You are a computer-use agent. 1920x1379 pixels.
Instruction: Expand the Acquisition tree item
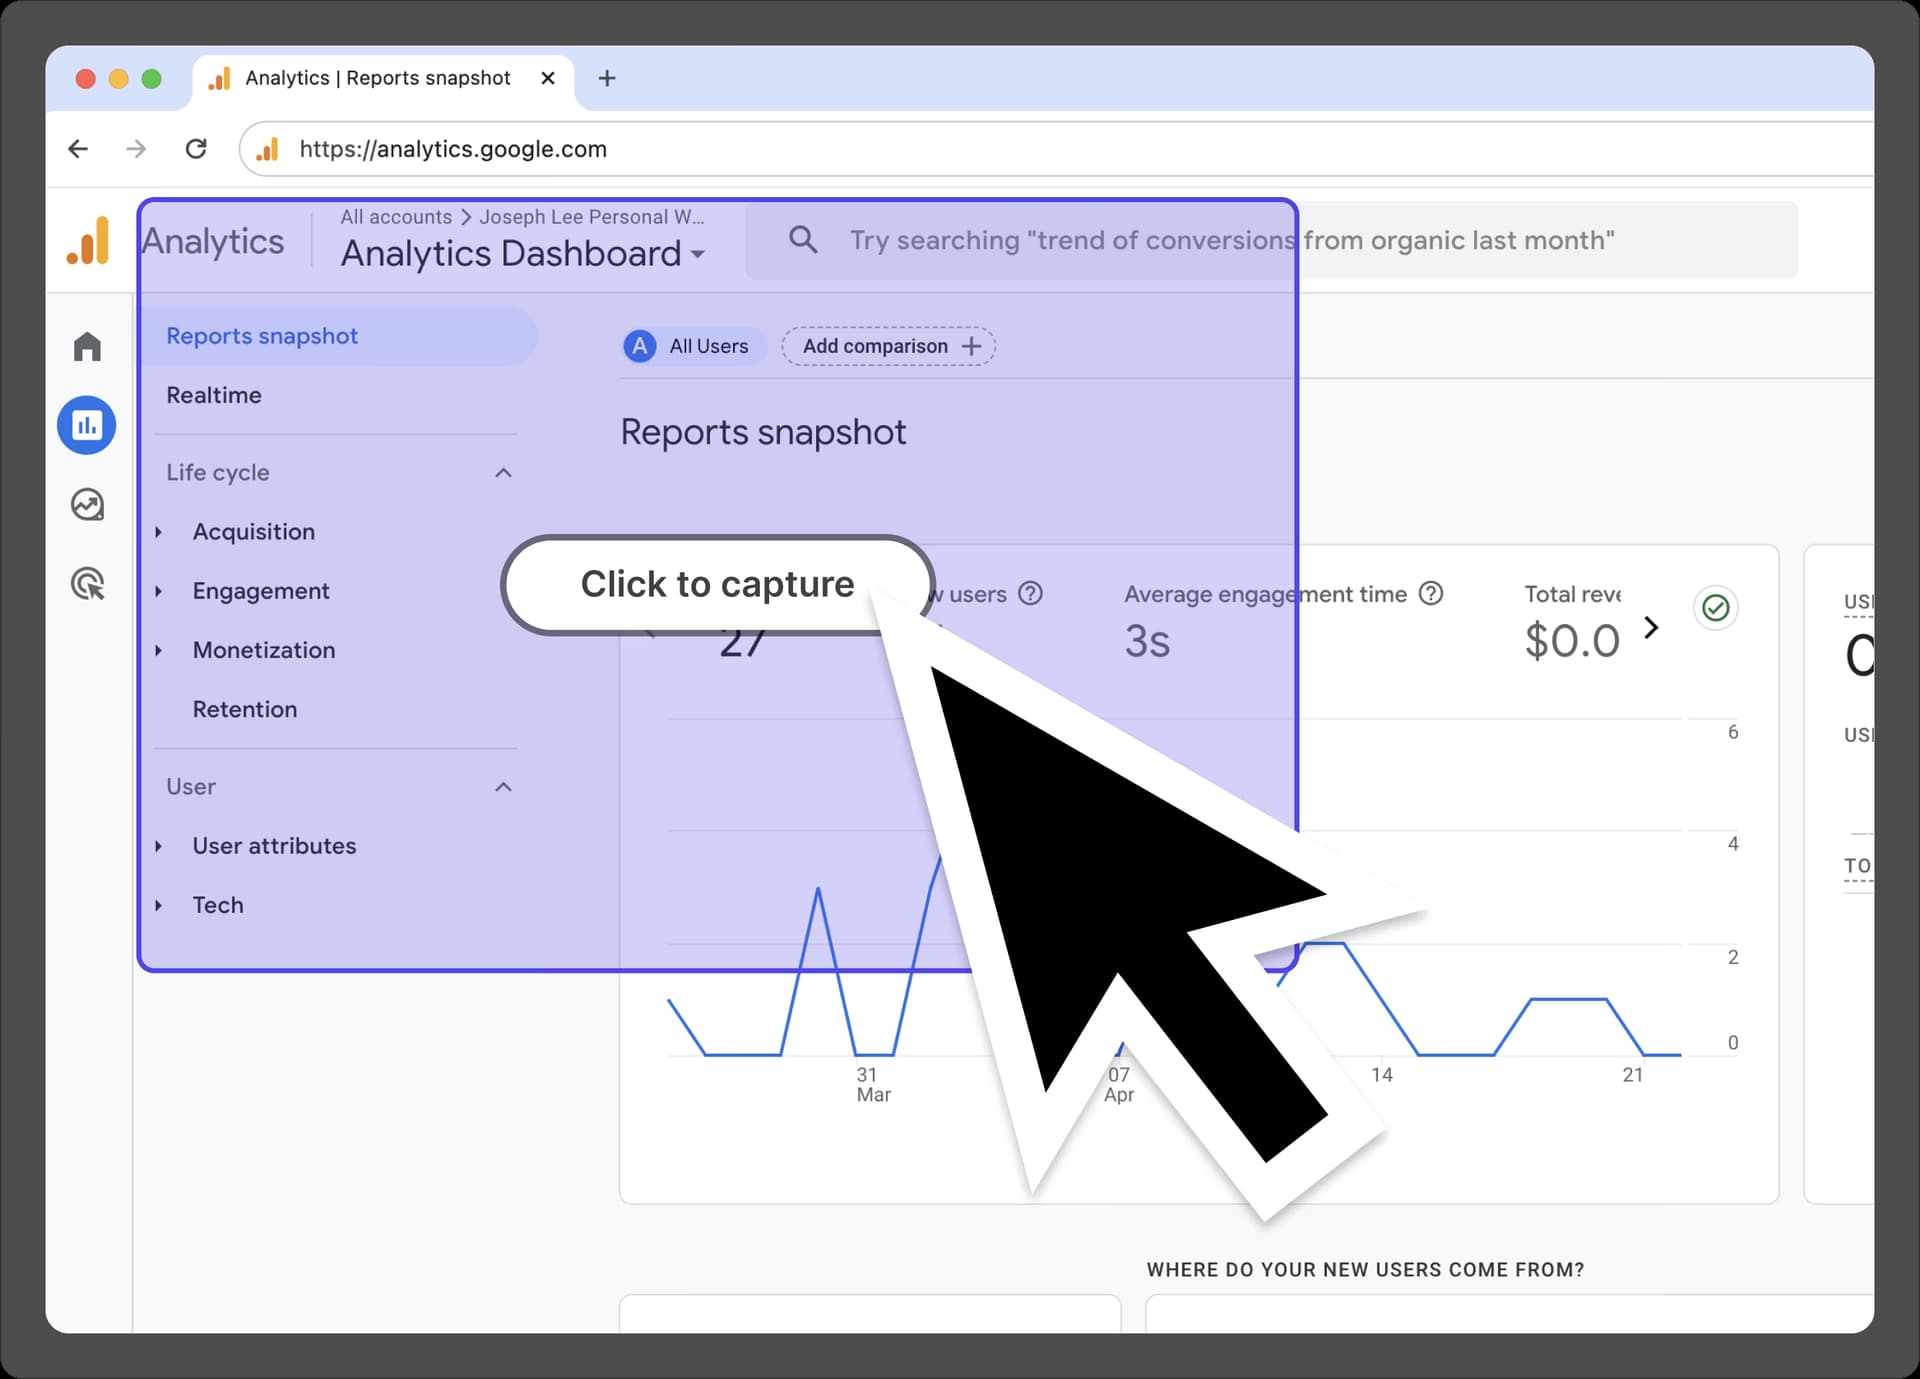(159, 532)
